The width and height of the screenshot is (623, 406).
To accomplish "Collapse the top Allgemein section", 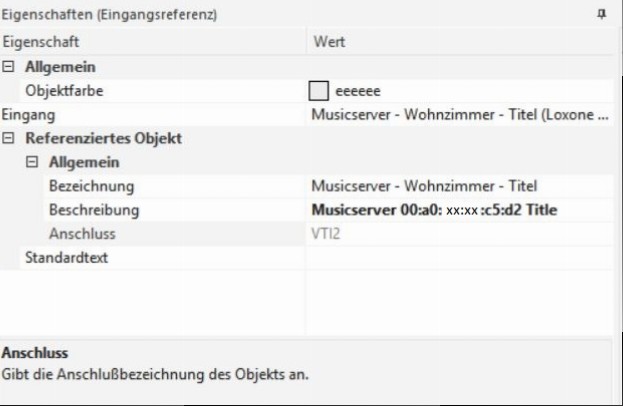I will tap(9, 67).
